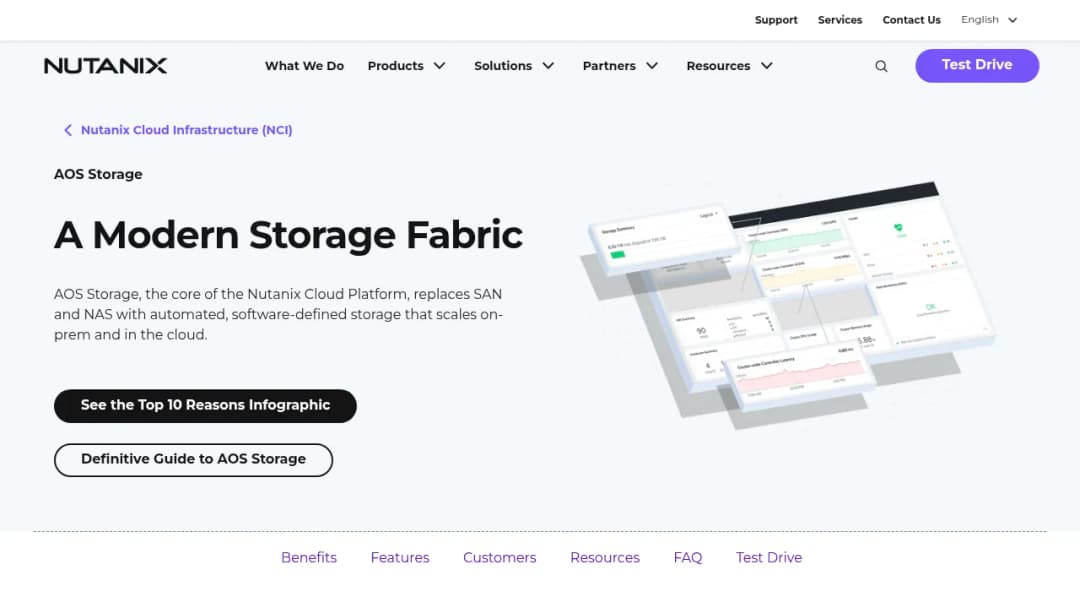Open What We Do menu item

pyautogui.click(x=304, y=66)
